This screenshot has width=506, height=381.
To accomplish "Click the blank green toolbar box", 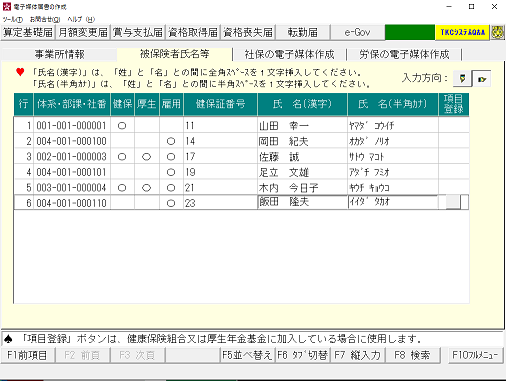I will point(410,32).
